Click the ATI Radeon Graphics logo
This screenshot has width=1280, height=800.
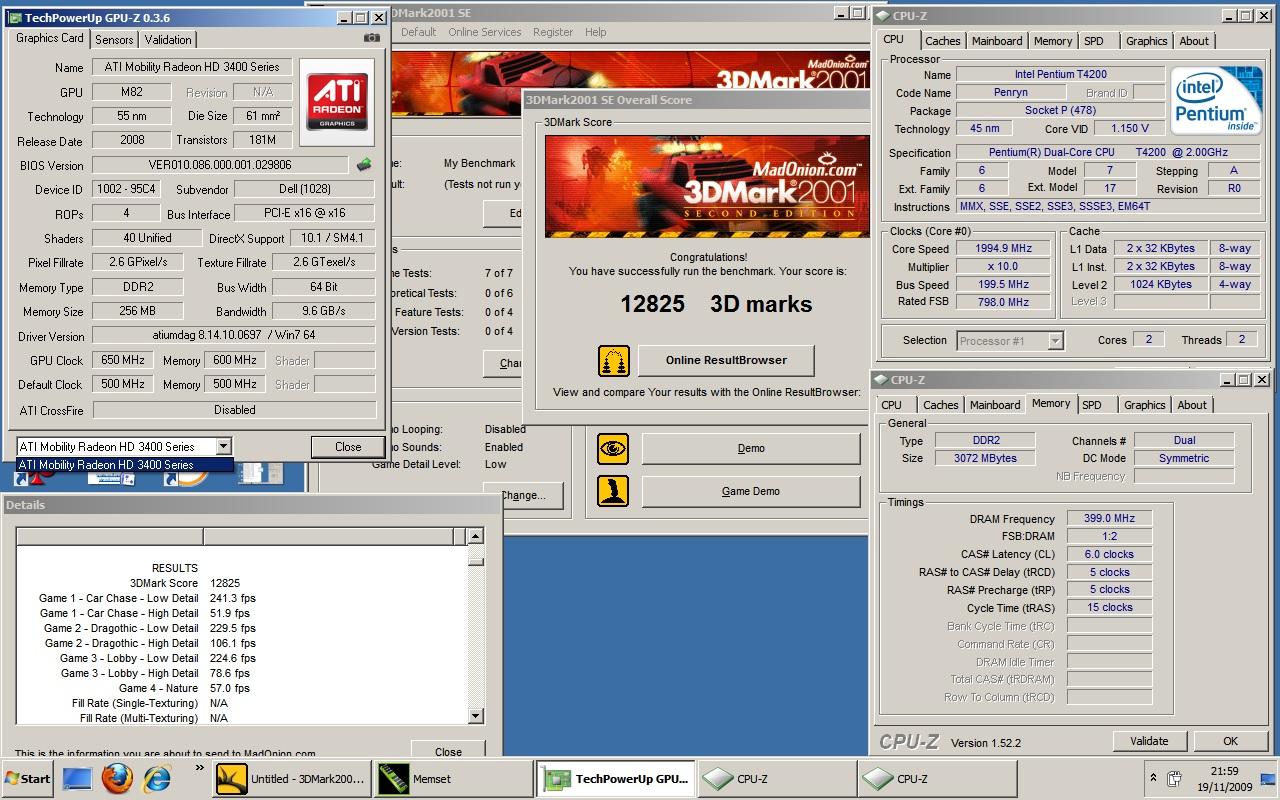[x=337, y=102]
